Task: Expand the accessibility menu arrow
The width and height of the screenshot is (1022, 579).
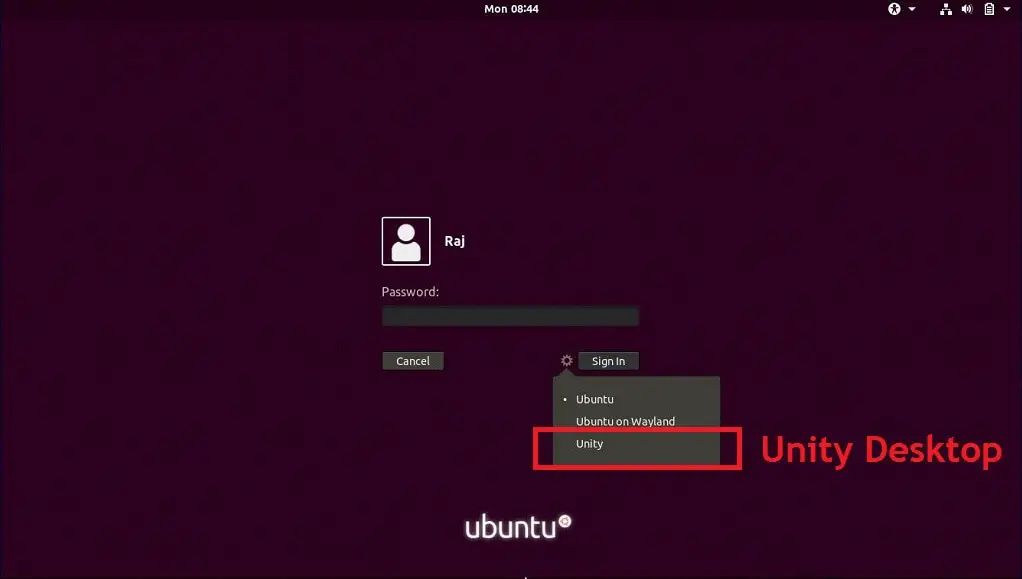Action: tap(912, 9)
